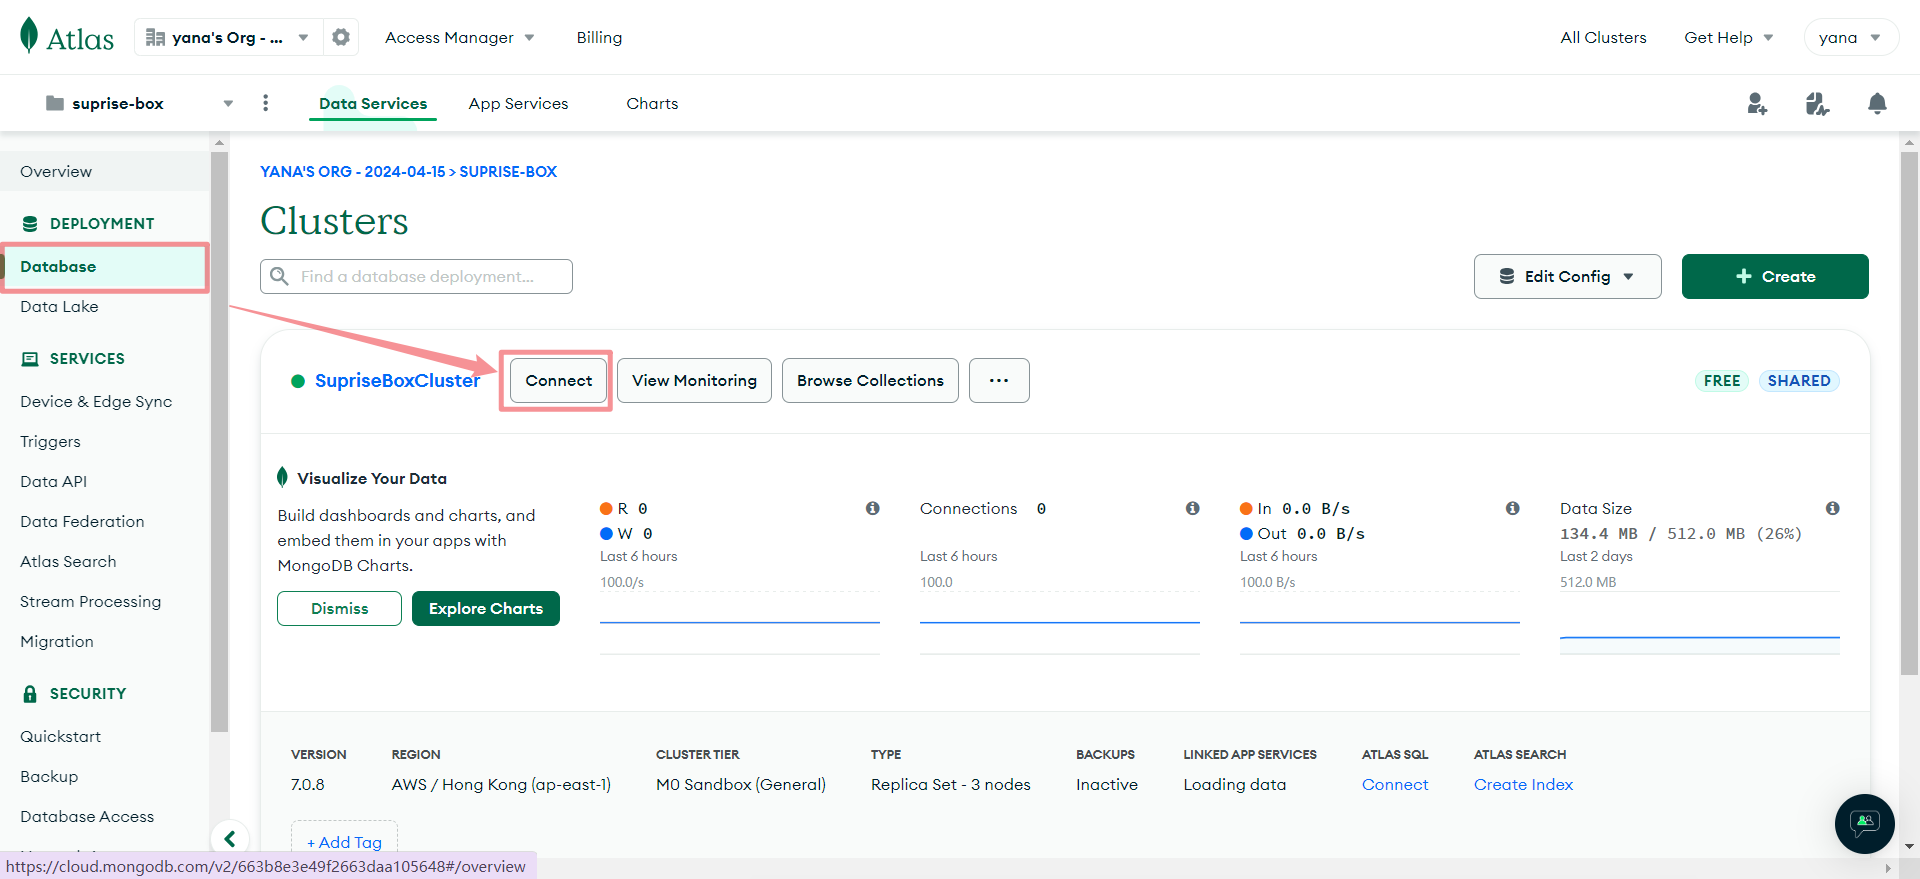
Task: Expand Get Help menu
Action: (x=1728, y=37)
